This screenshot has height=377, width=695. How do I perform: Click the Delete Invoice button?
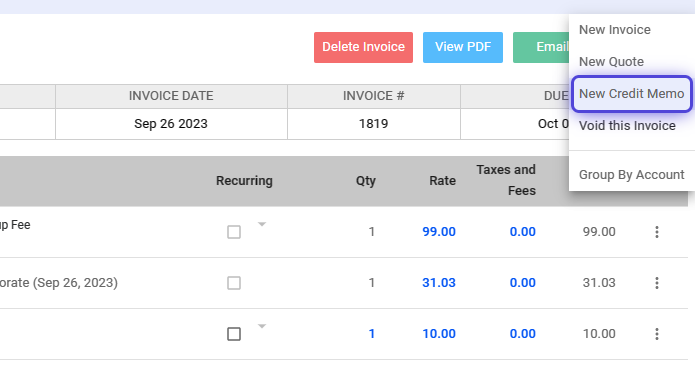[x=363, y=47]
